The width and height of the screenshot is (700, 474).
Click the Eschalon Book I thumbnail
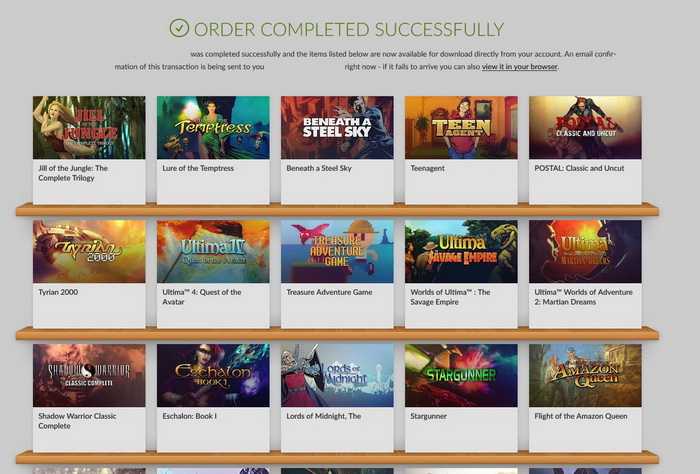tap(213, 375)
